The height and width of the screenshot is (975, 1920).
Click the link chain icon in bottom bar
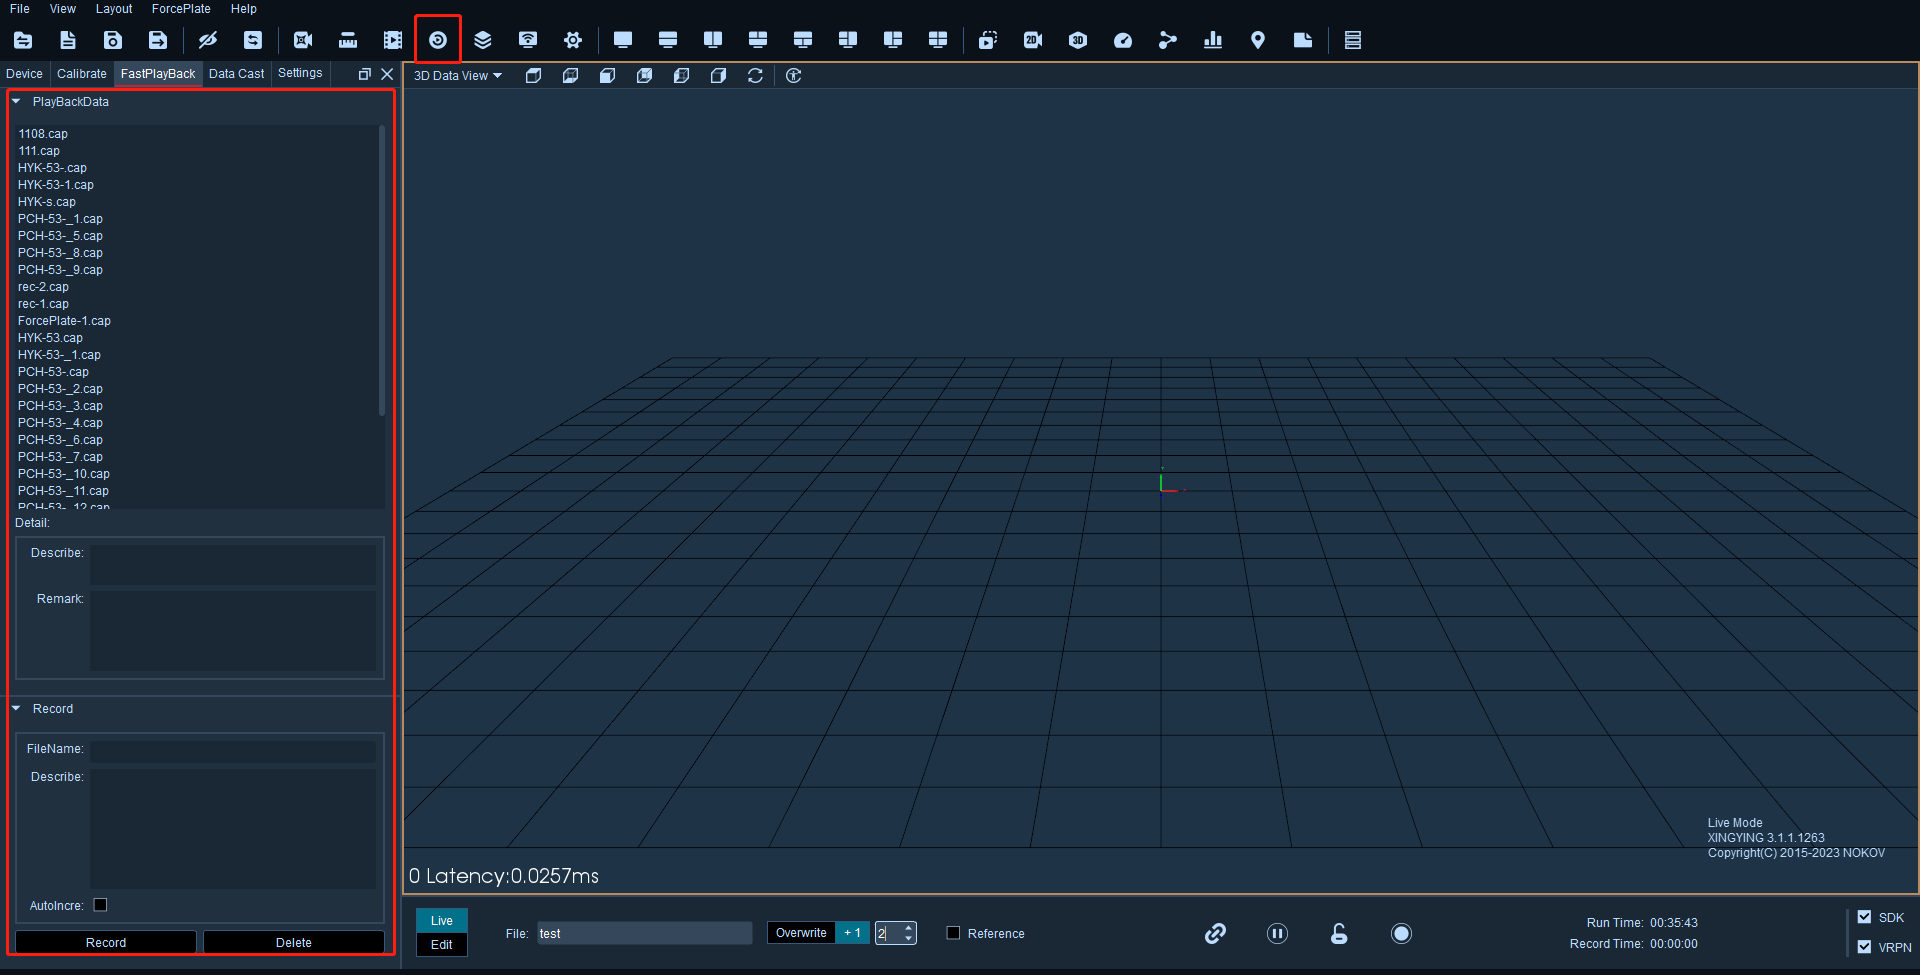pyautogui.click(x=1215, y=933)
